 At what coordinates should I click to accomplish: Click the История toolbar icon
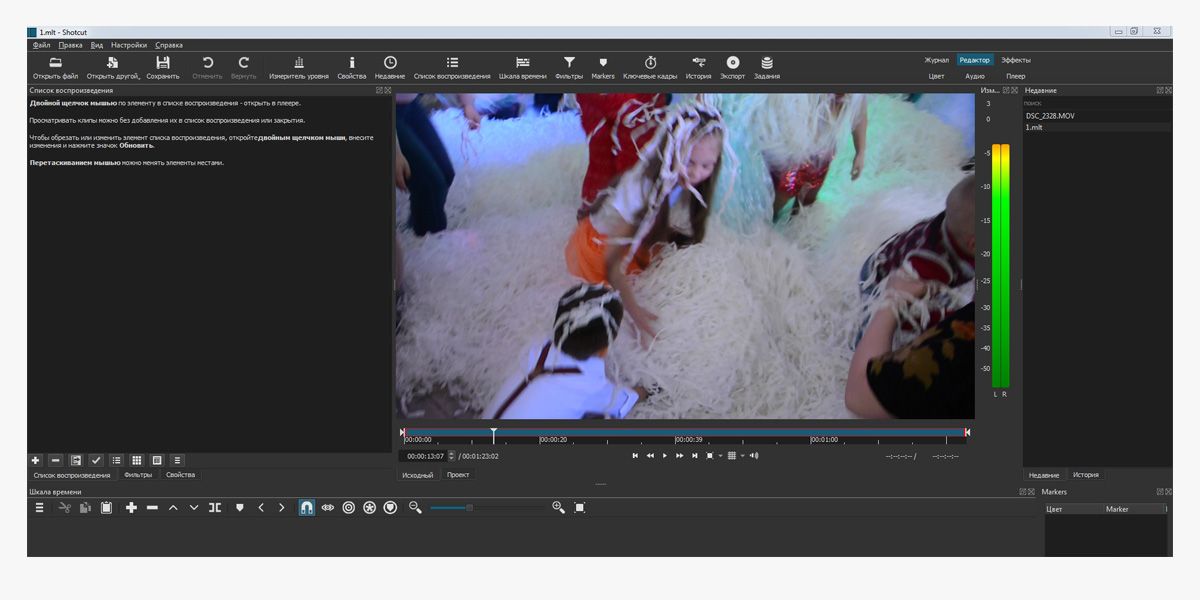698,62
